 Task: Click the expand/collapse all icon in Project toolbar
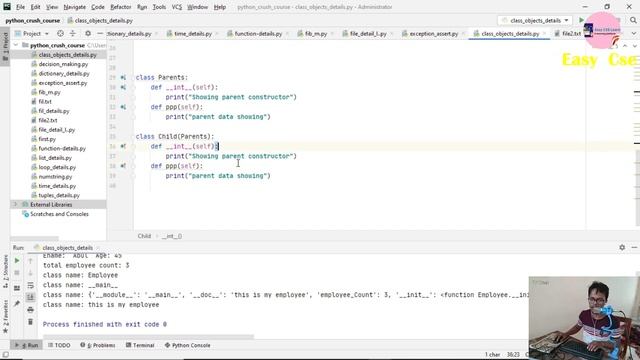click(x=73, y=33)
